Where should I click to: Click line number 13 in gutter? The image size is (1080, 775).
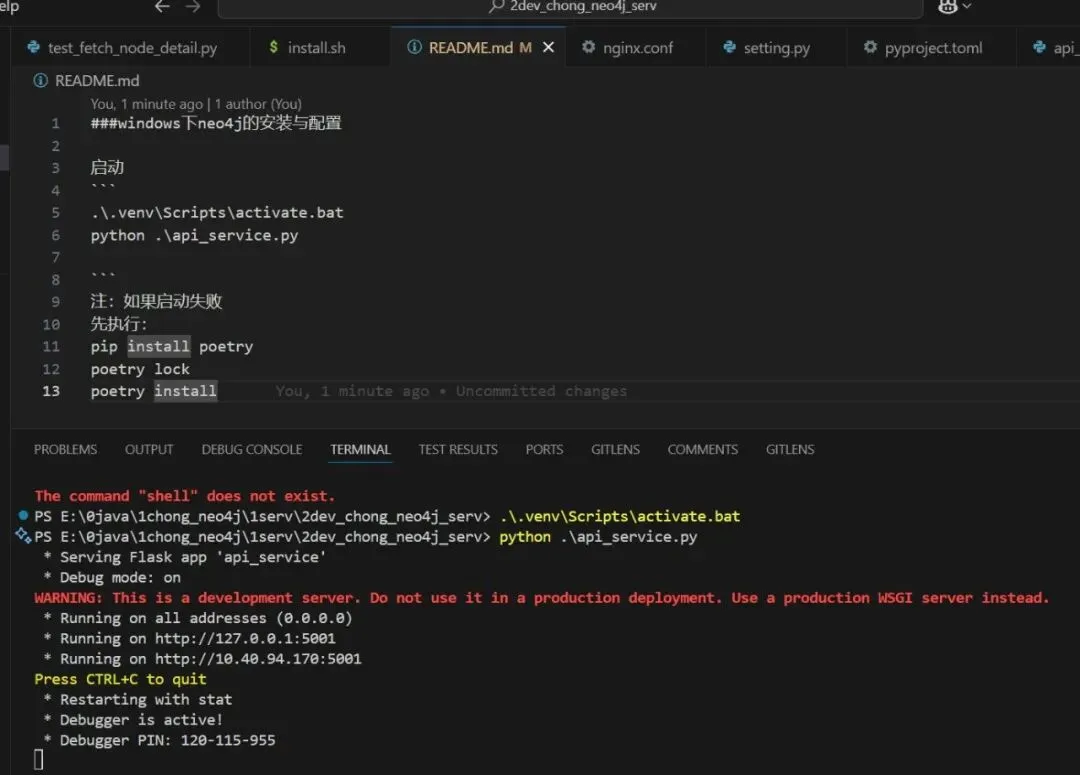point(51,391)
